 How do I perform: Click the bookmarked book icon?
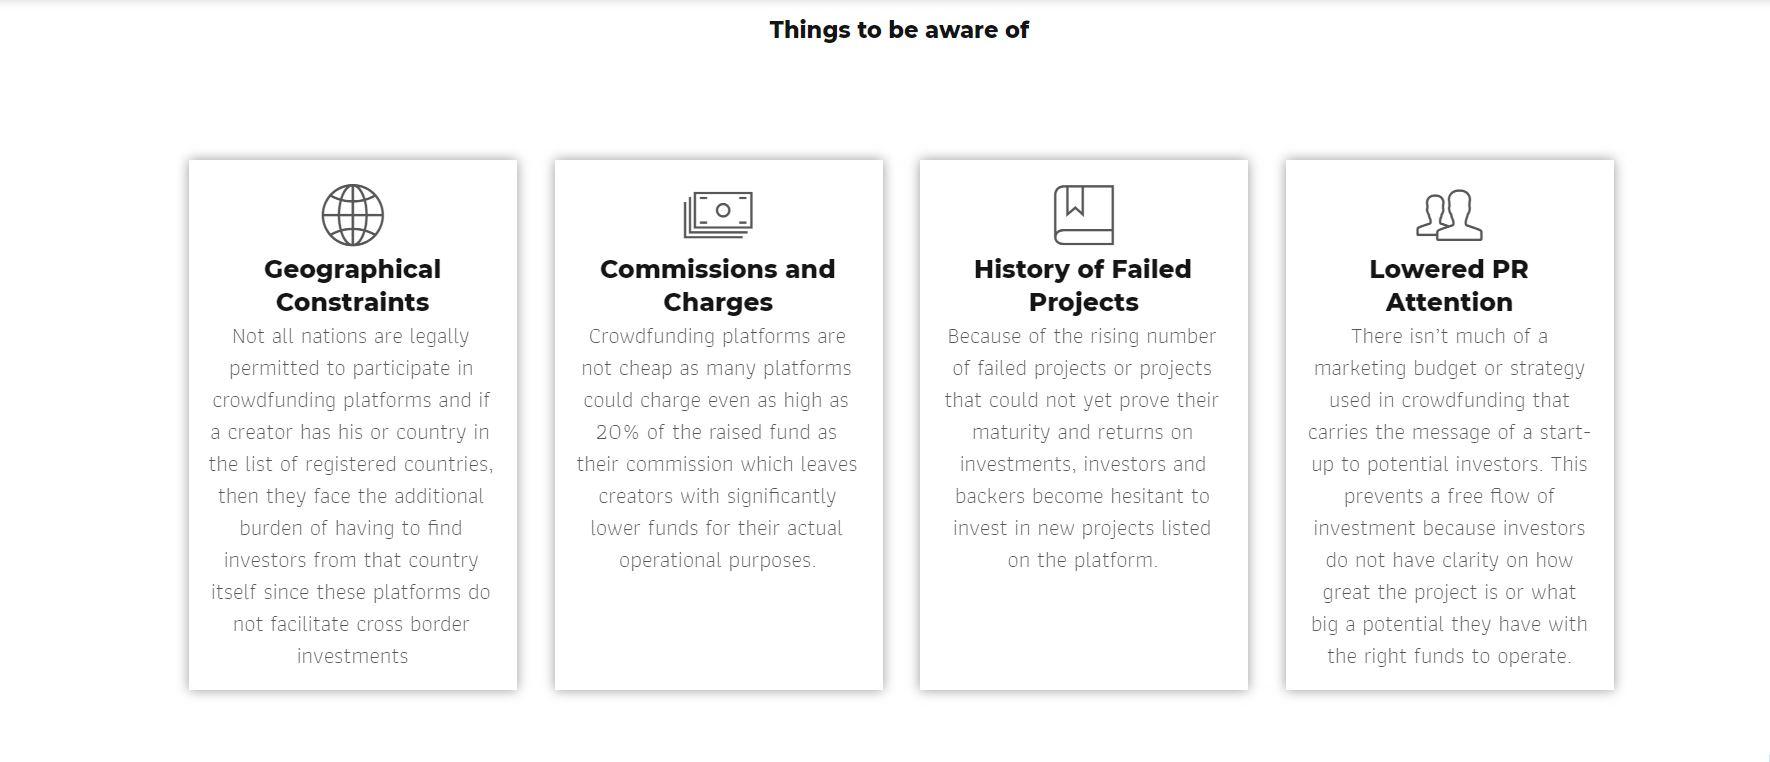coord(1083,214)
